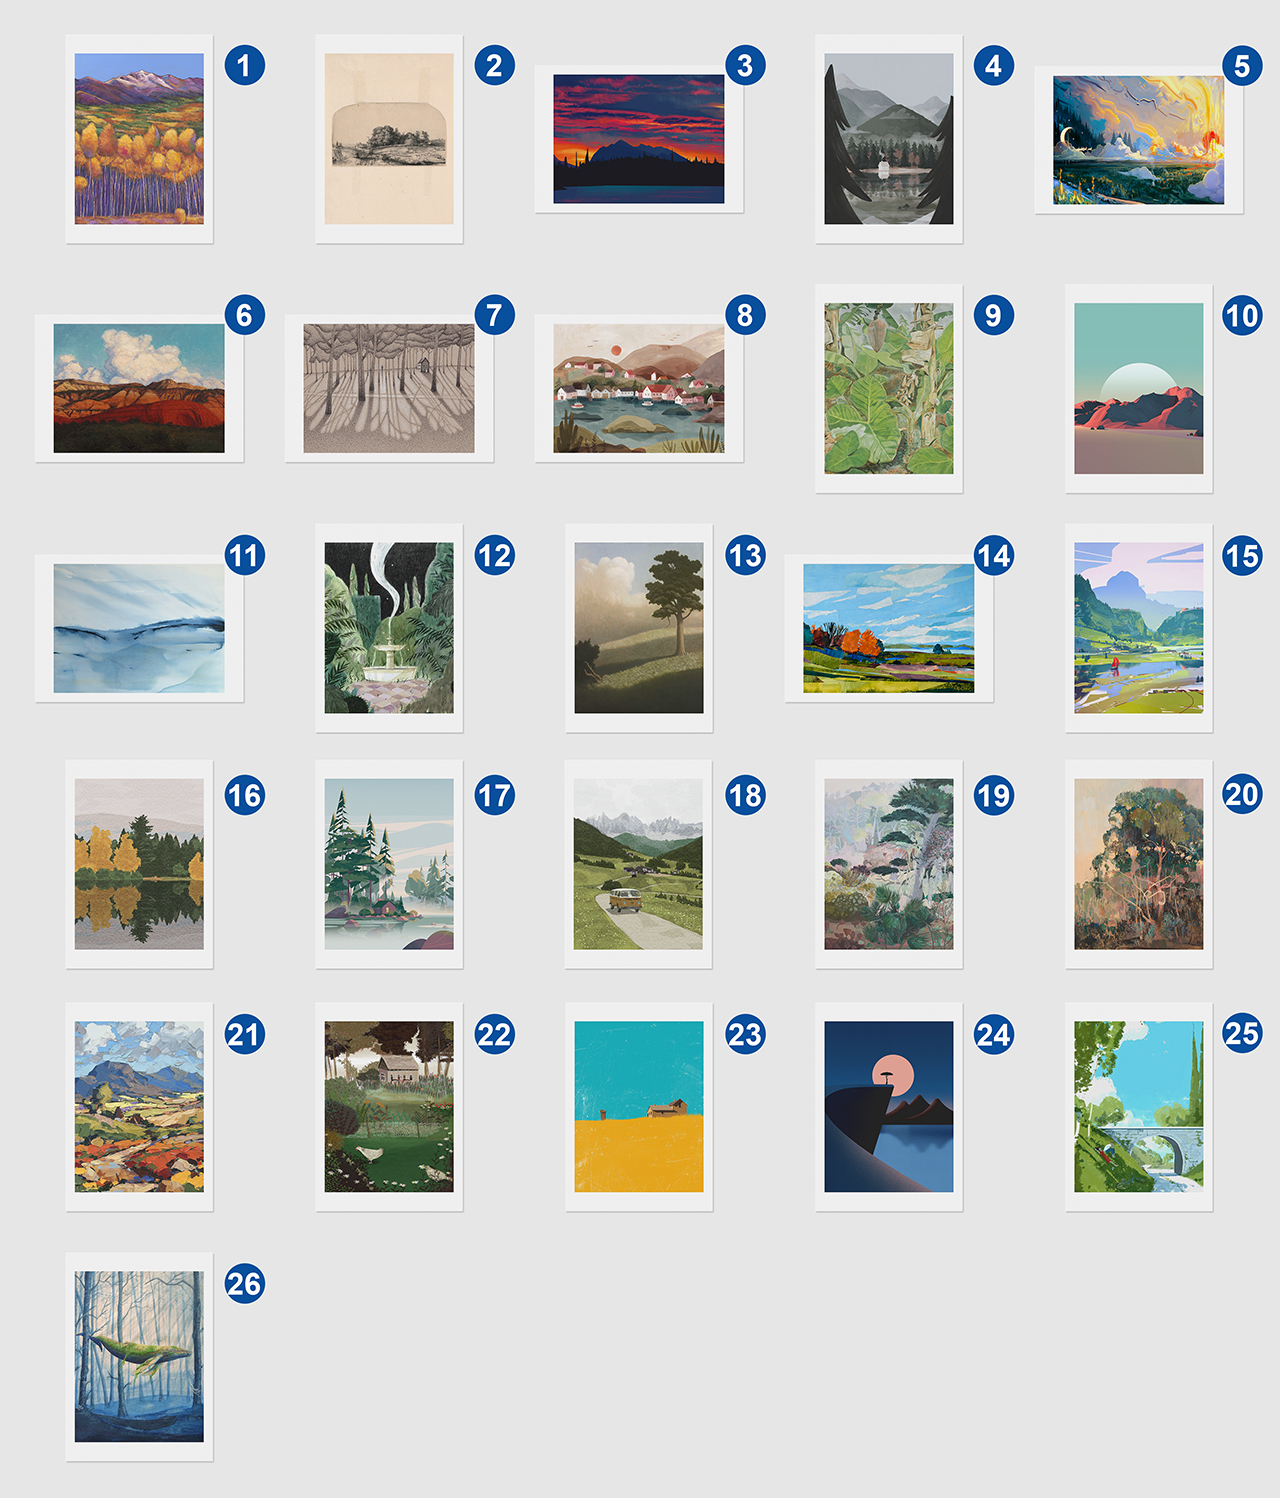Open the whale in forest painting
Image resolution: width=1280 pixels, height=1498 pixels.
coord(139,1356)
